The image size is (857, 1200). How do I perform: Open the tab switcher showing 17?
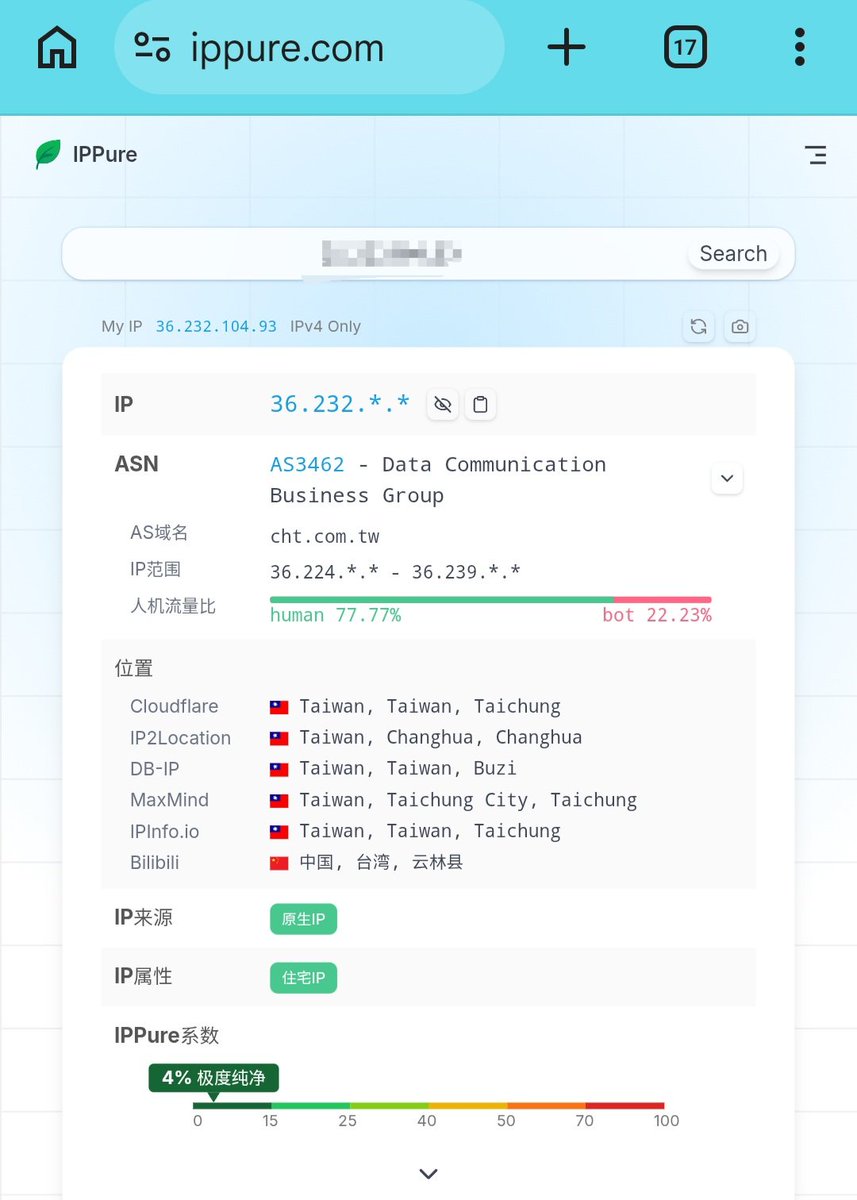coord(685,47)
